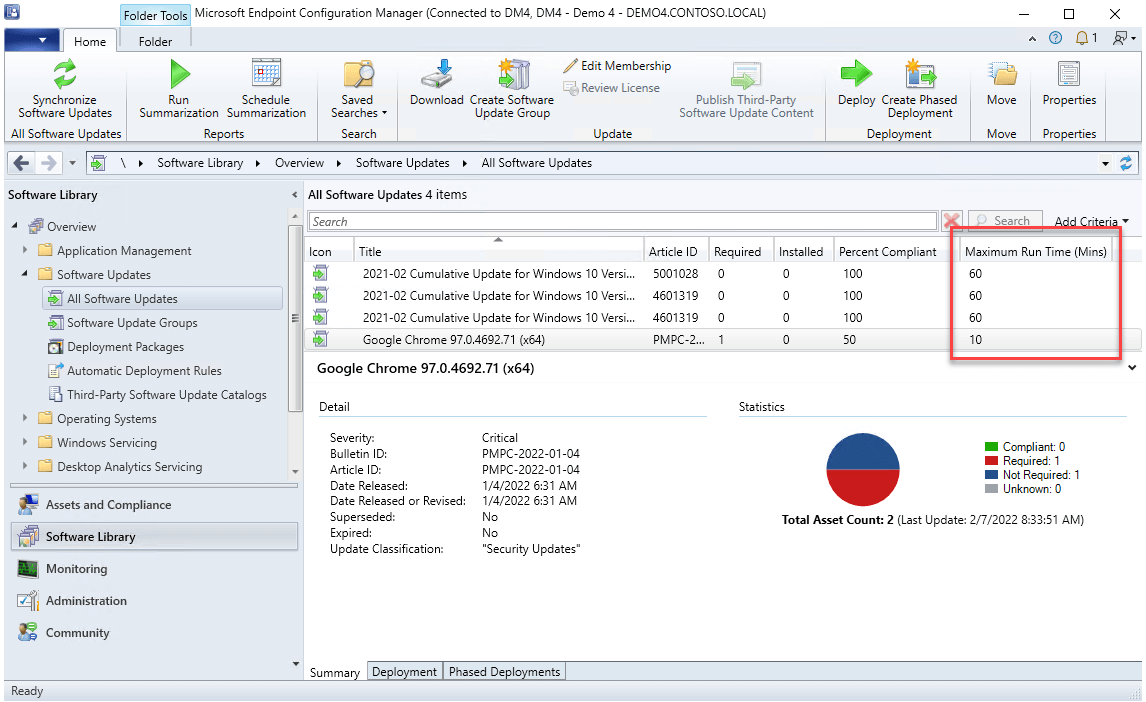The width and height of the screenshot is (1146, 702).
Task: Collapse the ribbon with the arrow
Action: click(1032, 39)
